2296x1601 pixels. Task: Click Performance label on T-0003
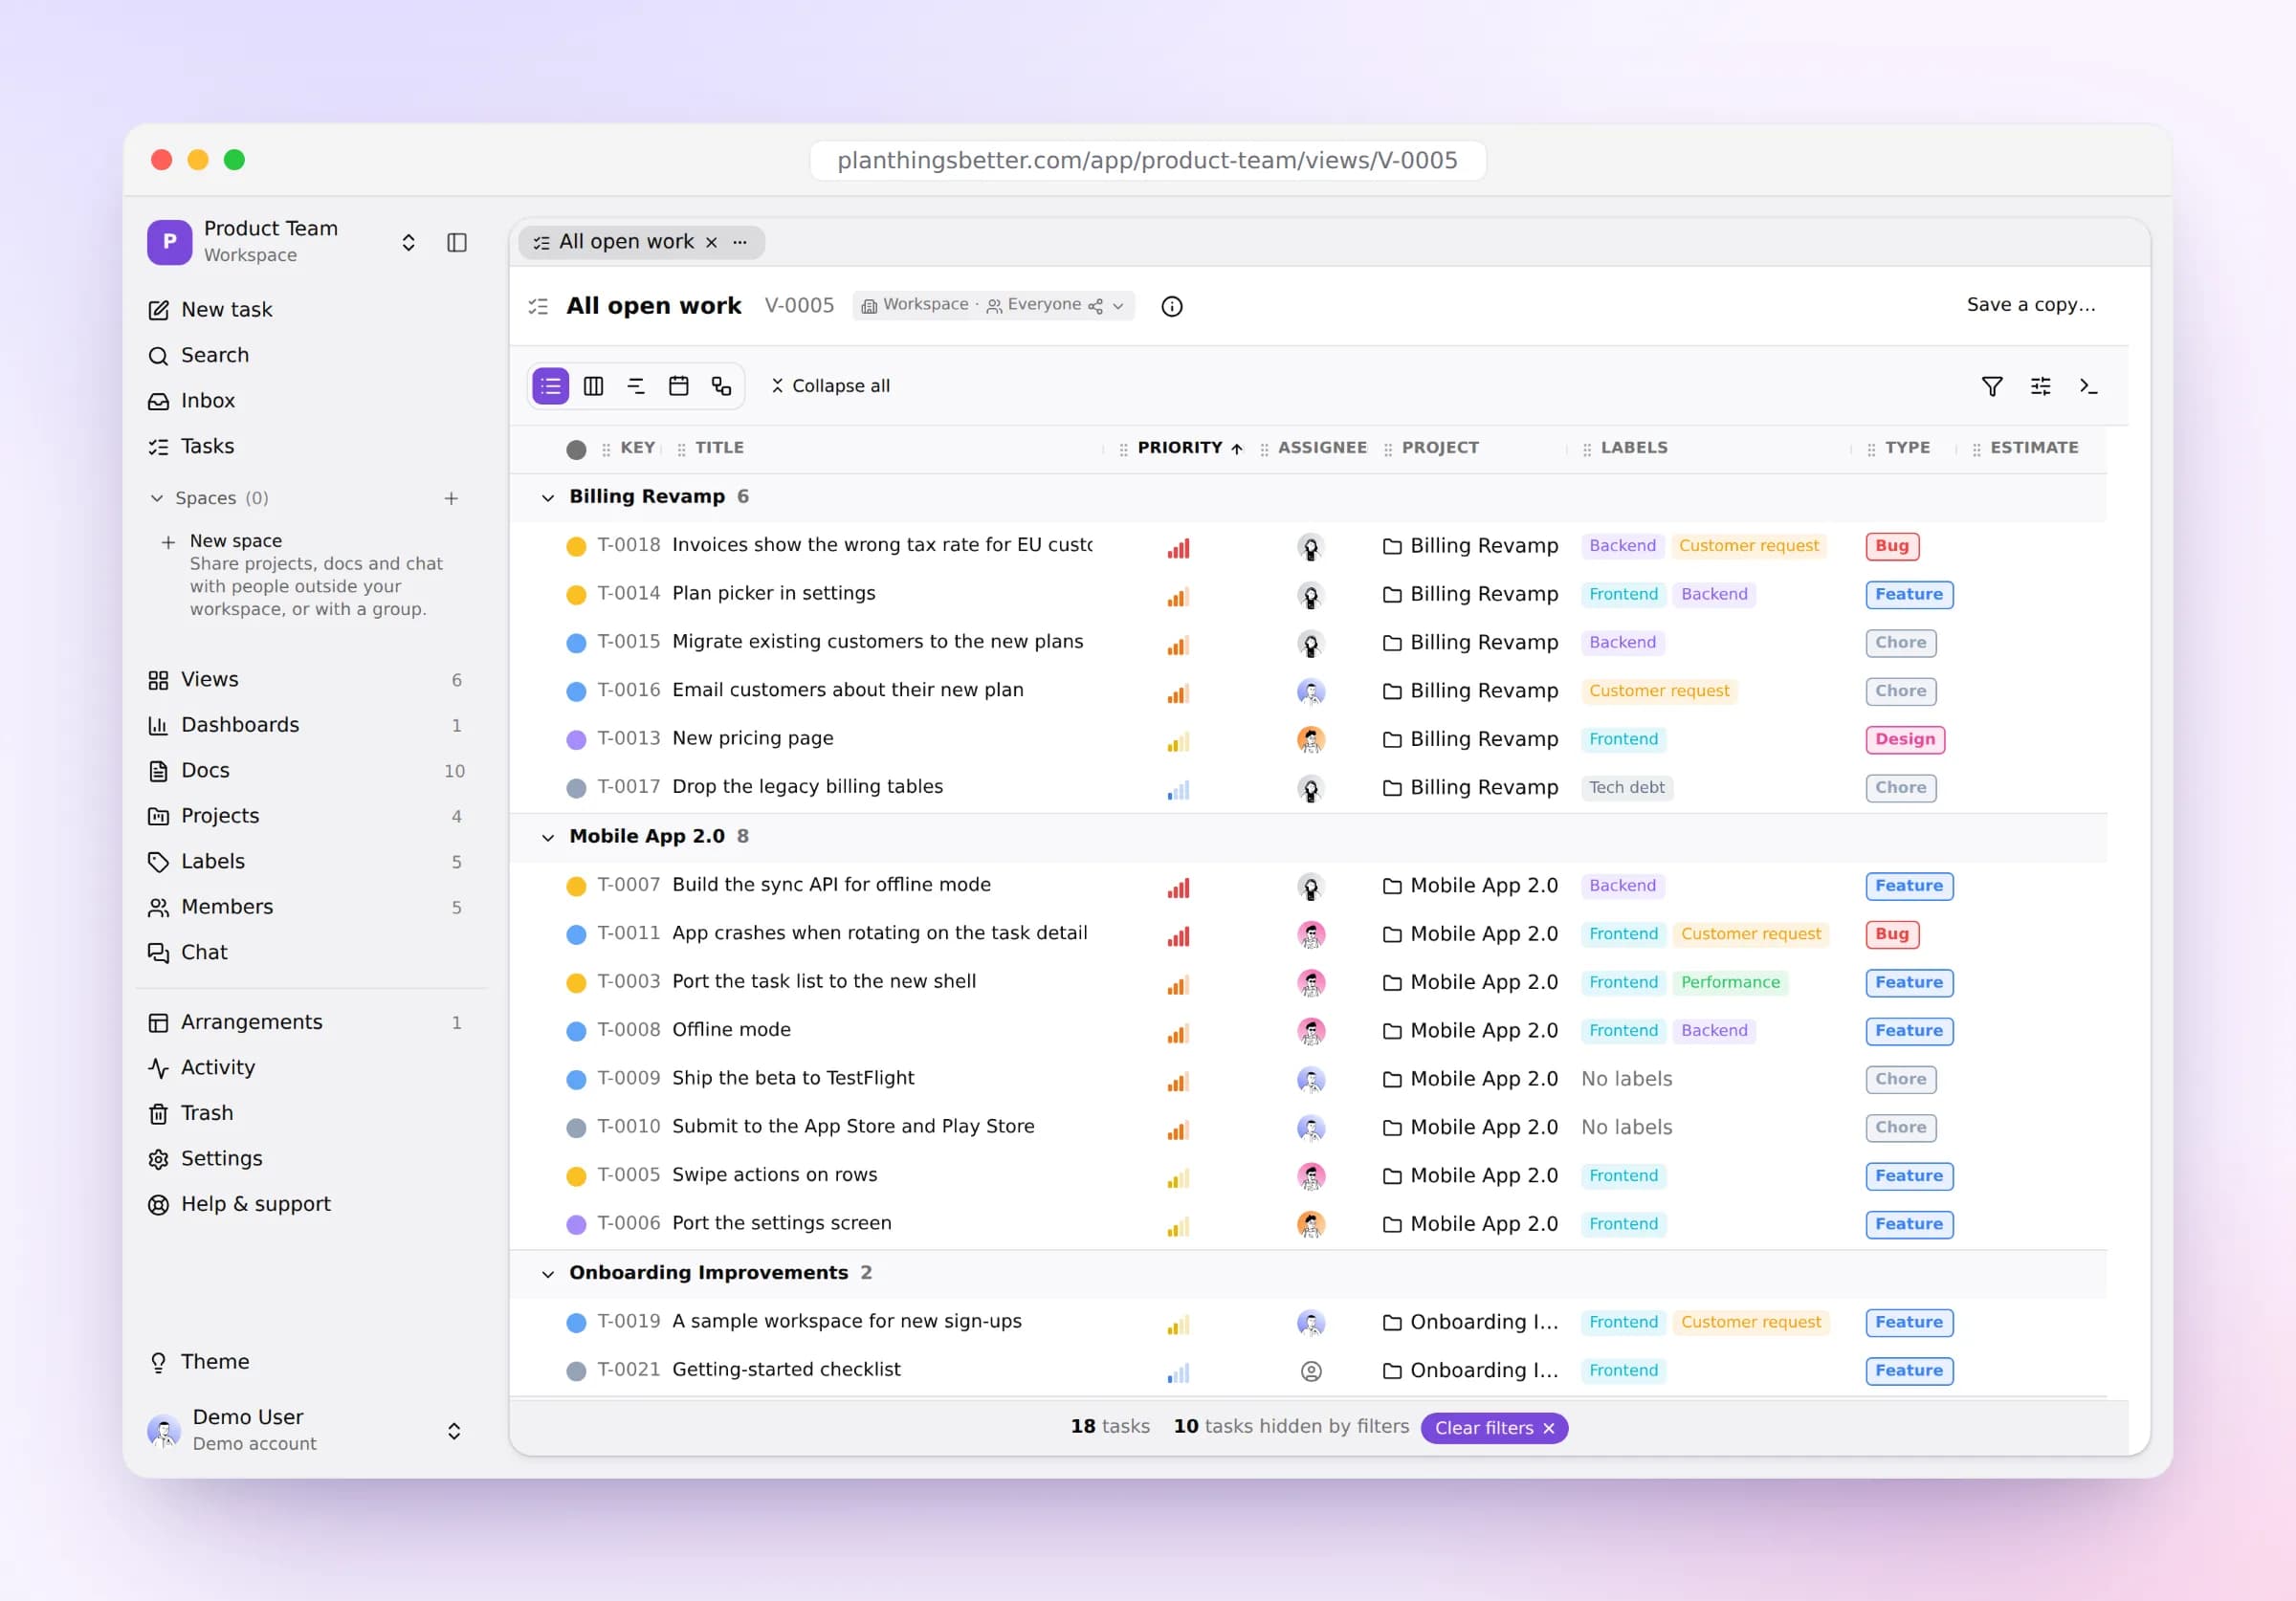[x=1730, y=983]
